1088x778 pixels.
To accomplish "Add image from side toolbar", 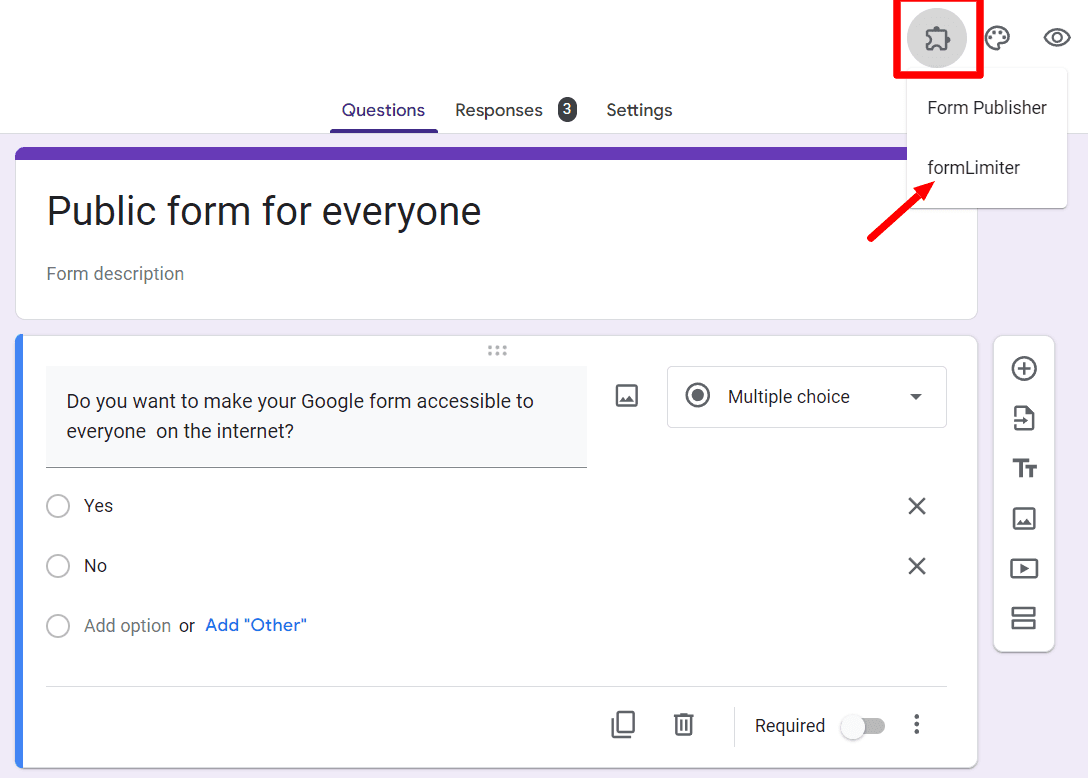I will 1024,518.
